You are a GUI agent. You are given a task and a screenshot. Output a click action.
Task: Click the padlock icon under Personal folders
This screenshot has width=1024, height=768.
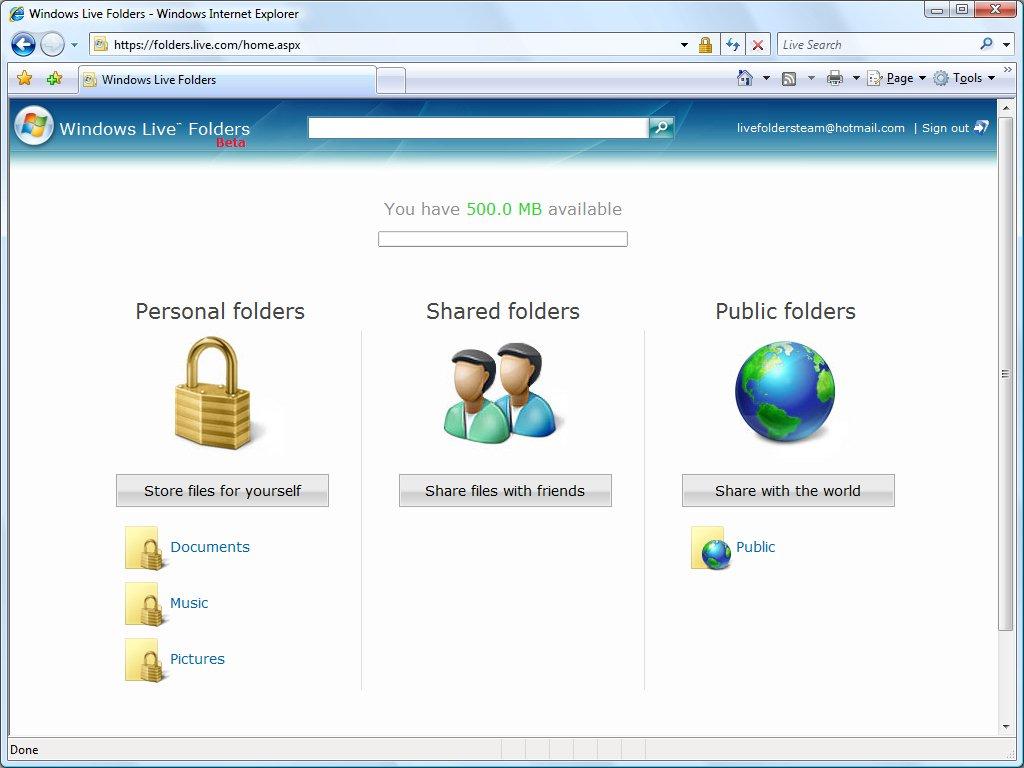click(212, 392)
